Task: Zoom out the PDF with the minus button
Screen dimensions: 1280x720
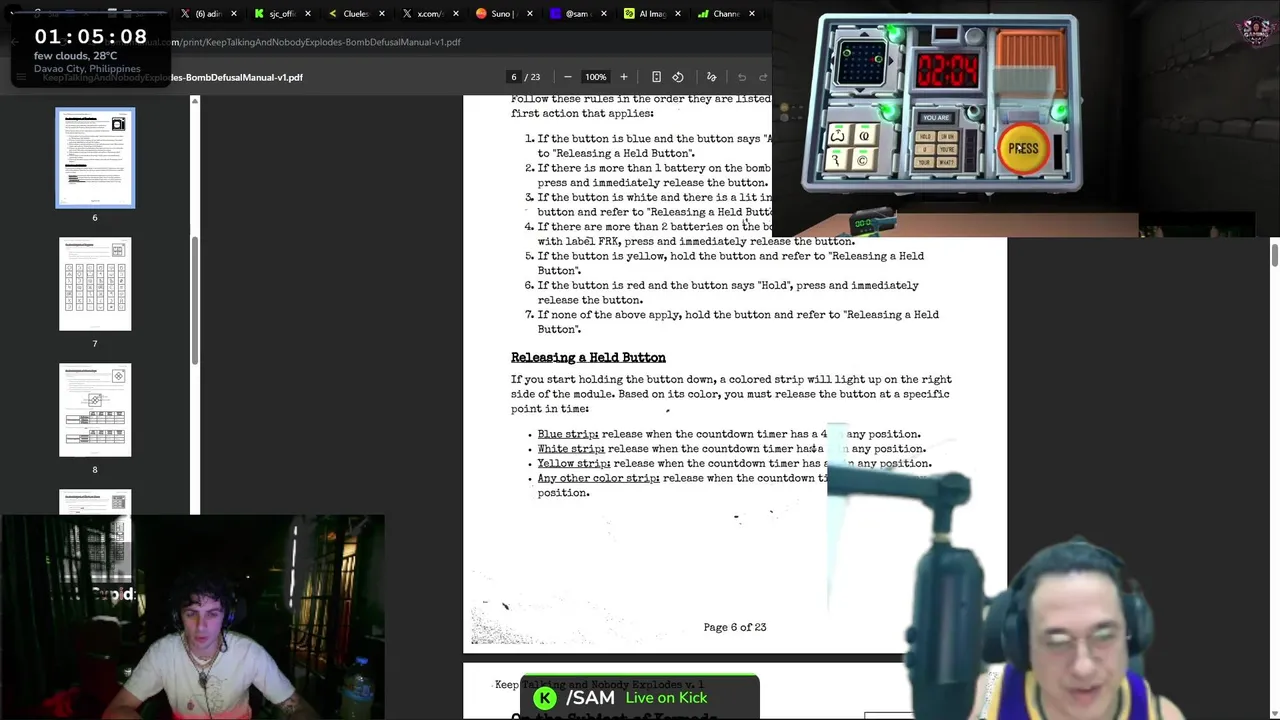Action: [x=568, y=77]
